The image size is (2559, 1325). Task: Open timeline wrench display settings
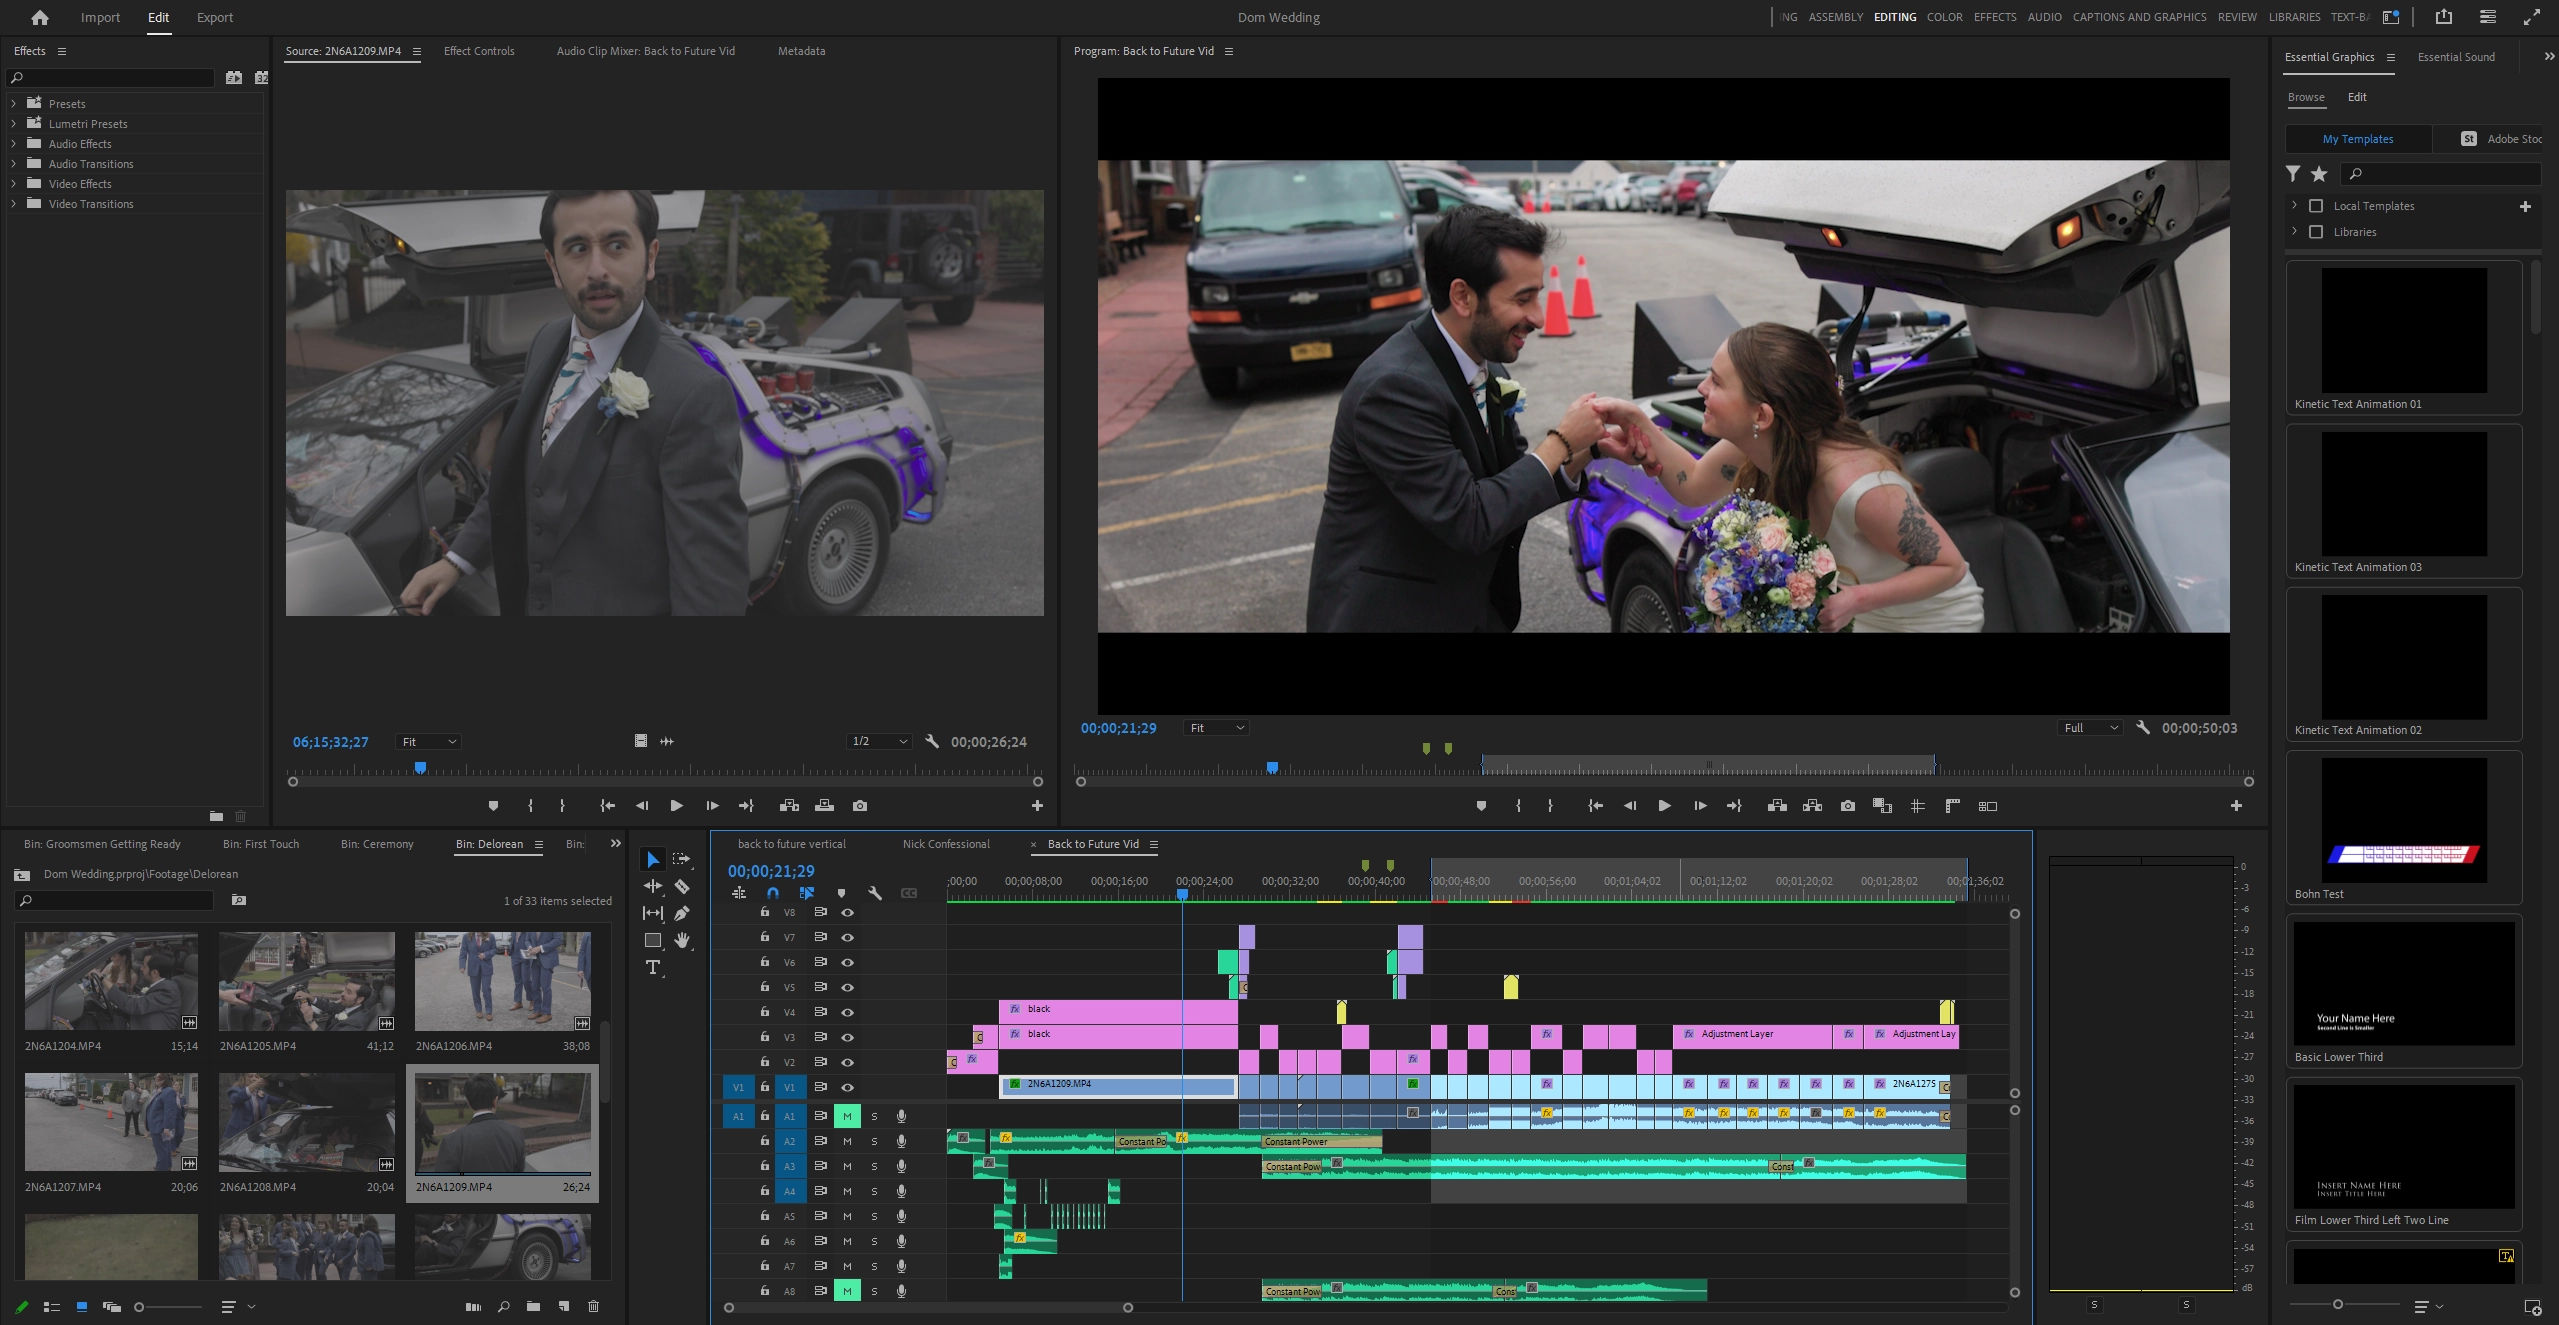(874, 893)
